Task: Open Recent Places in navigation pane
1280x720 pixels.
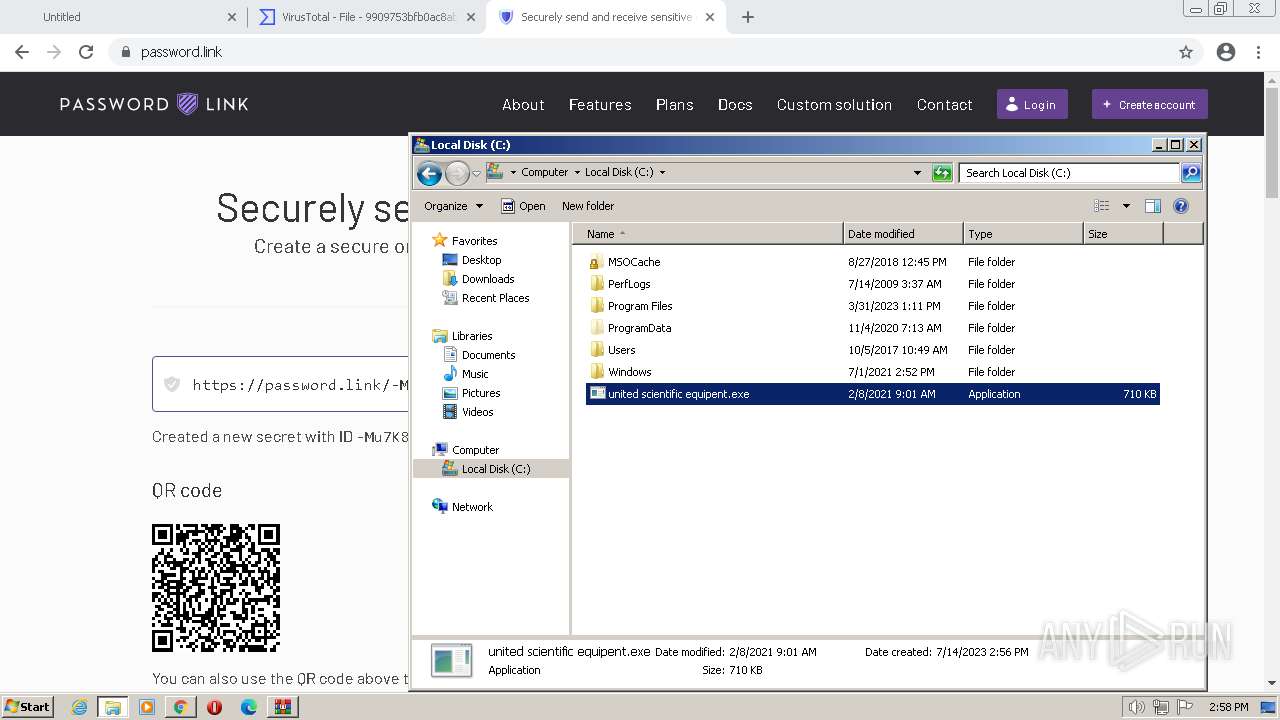Action: pos(495,298)
